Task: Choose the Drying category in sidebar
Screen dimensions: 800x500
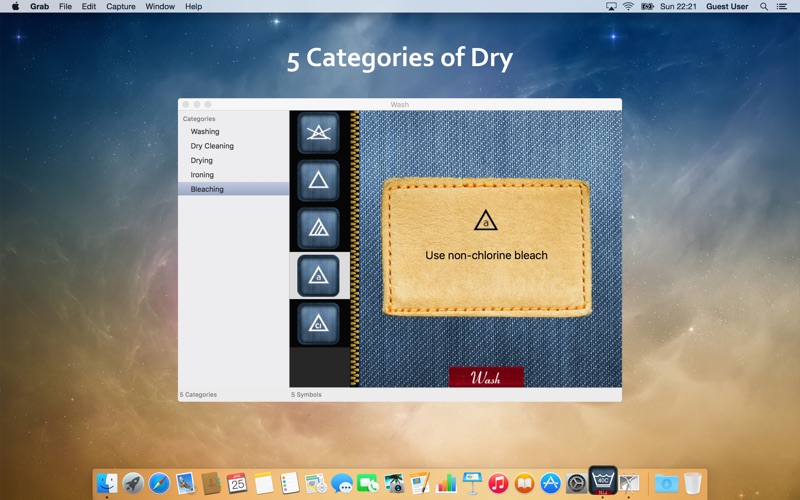Action: tap(202, 160)
